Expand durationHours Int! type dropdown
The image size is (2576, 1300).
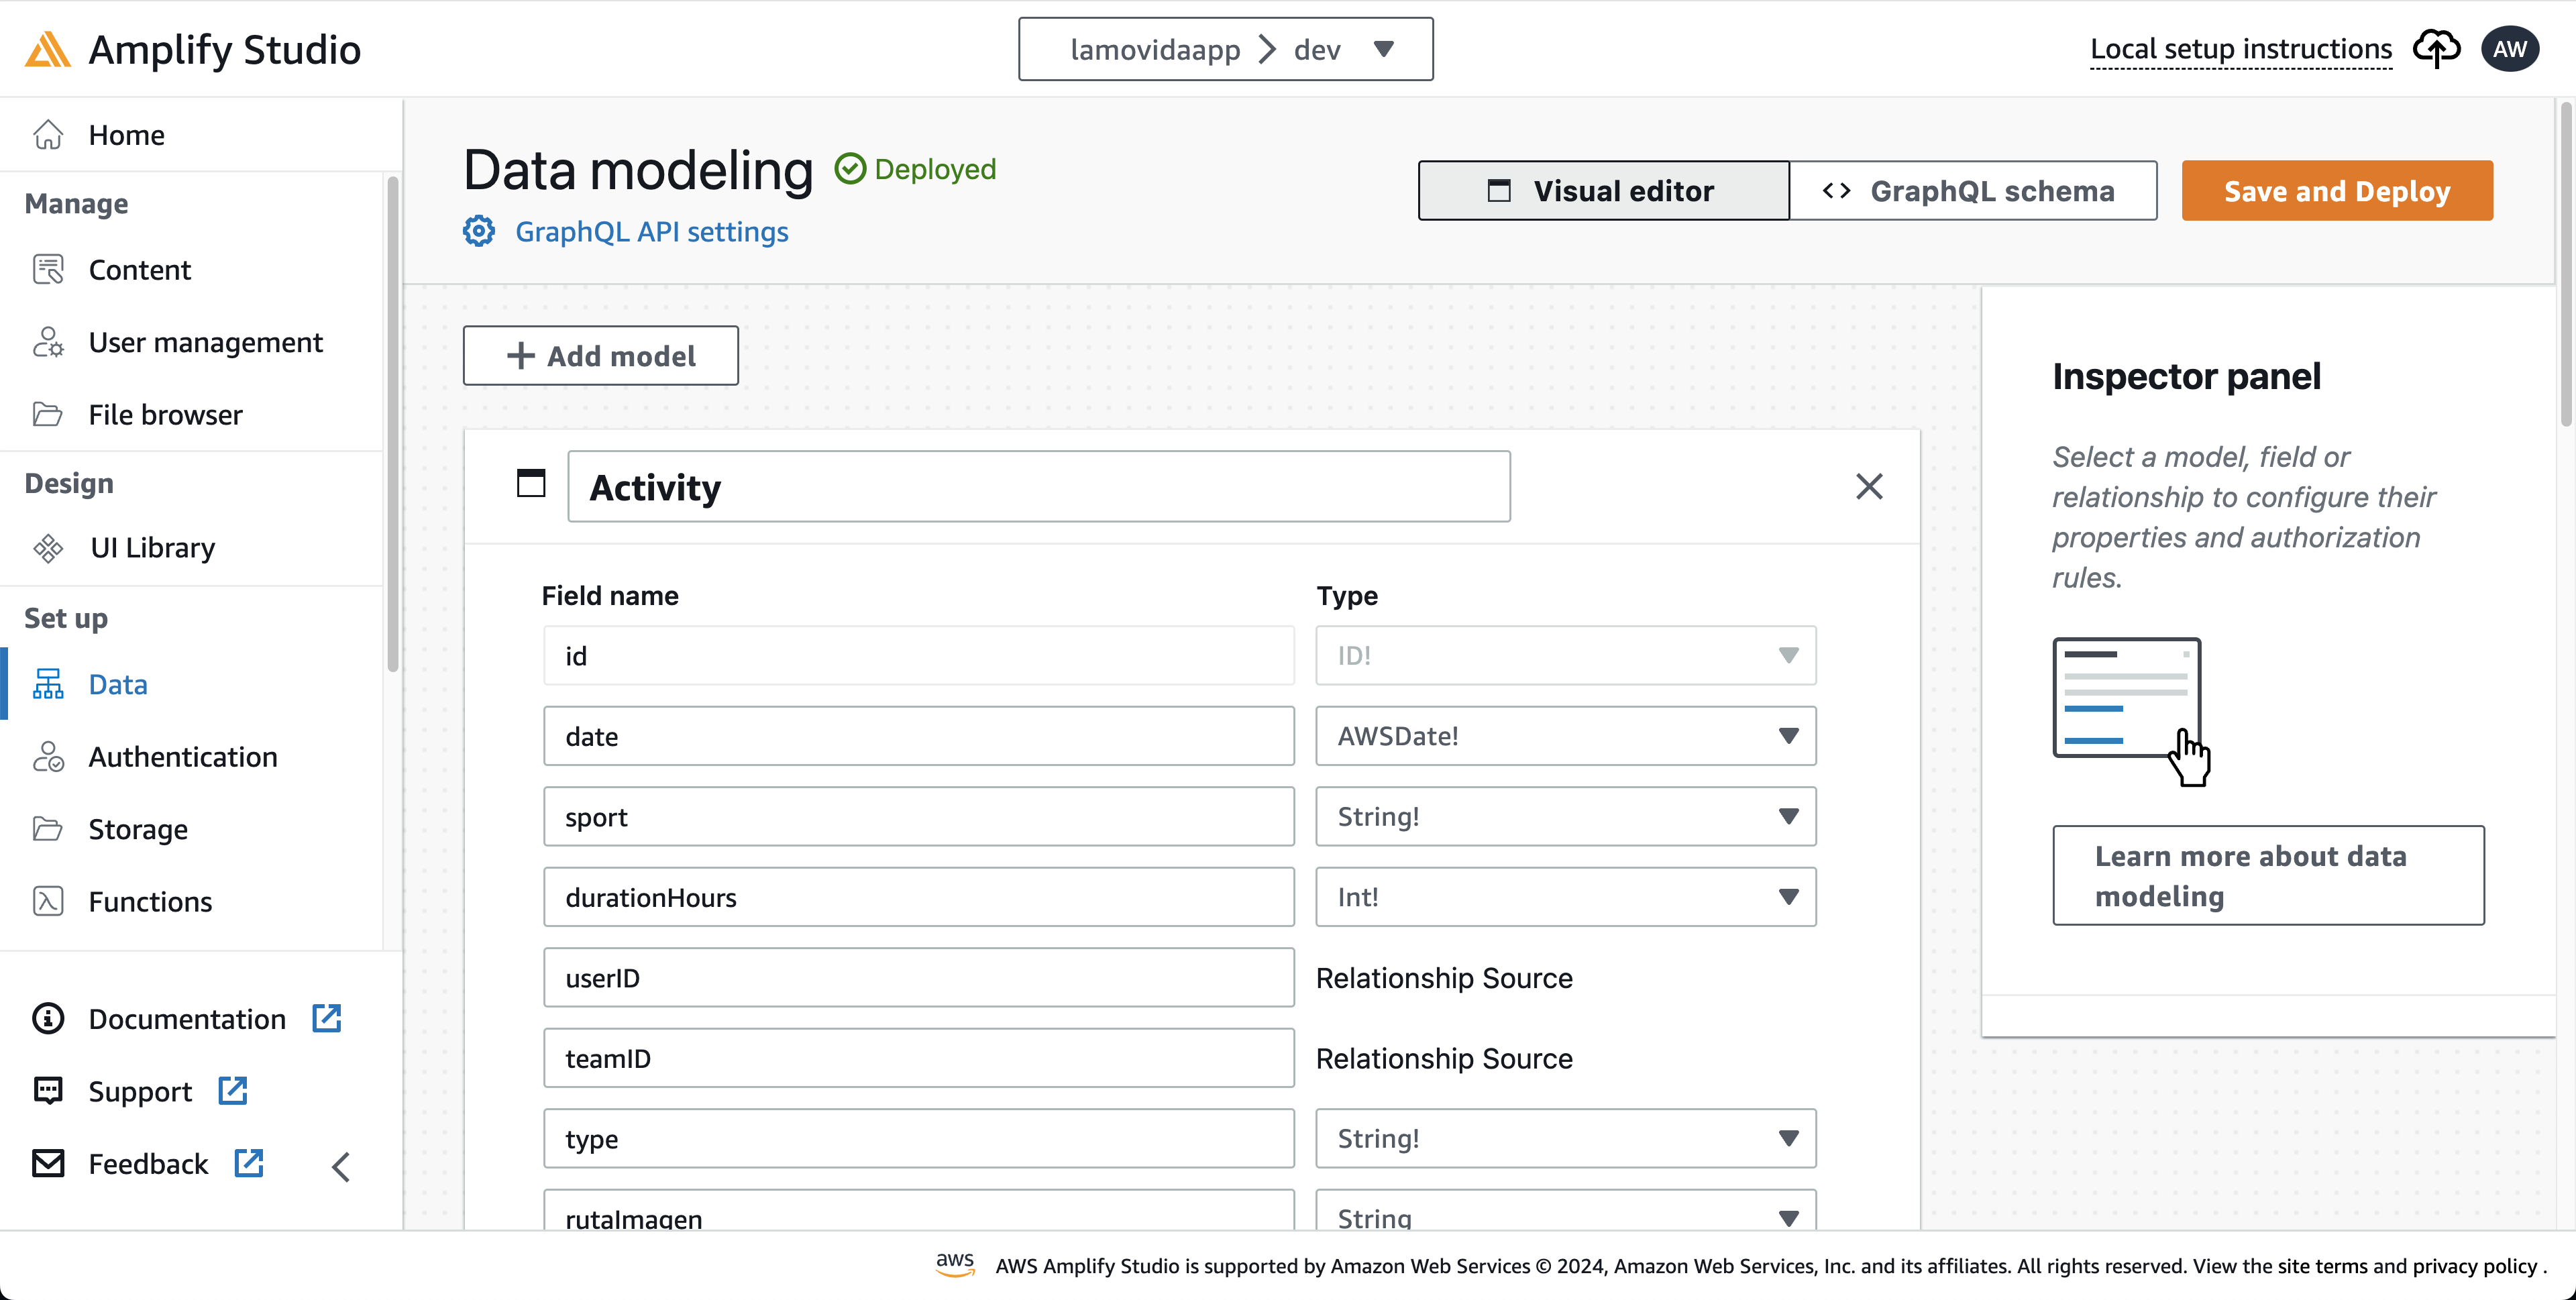pyautogui.click(x=1565, y=897)
